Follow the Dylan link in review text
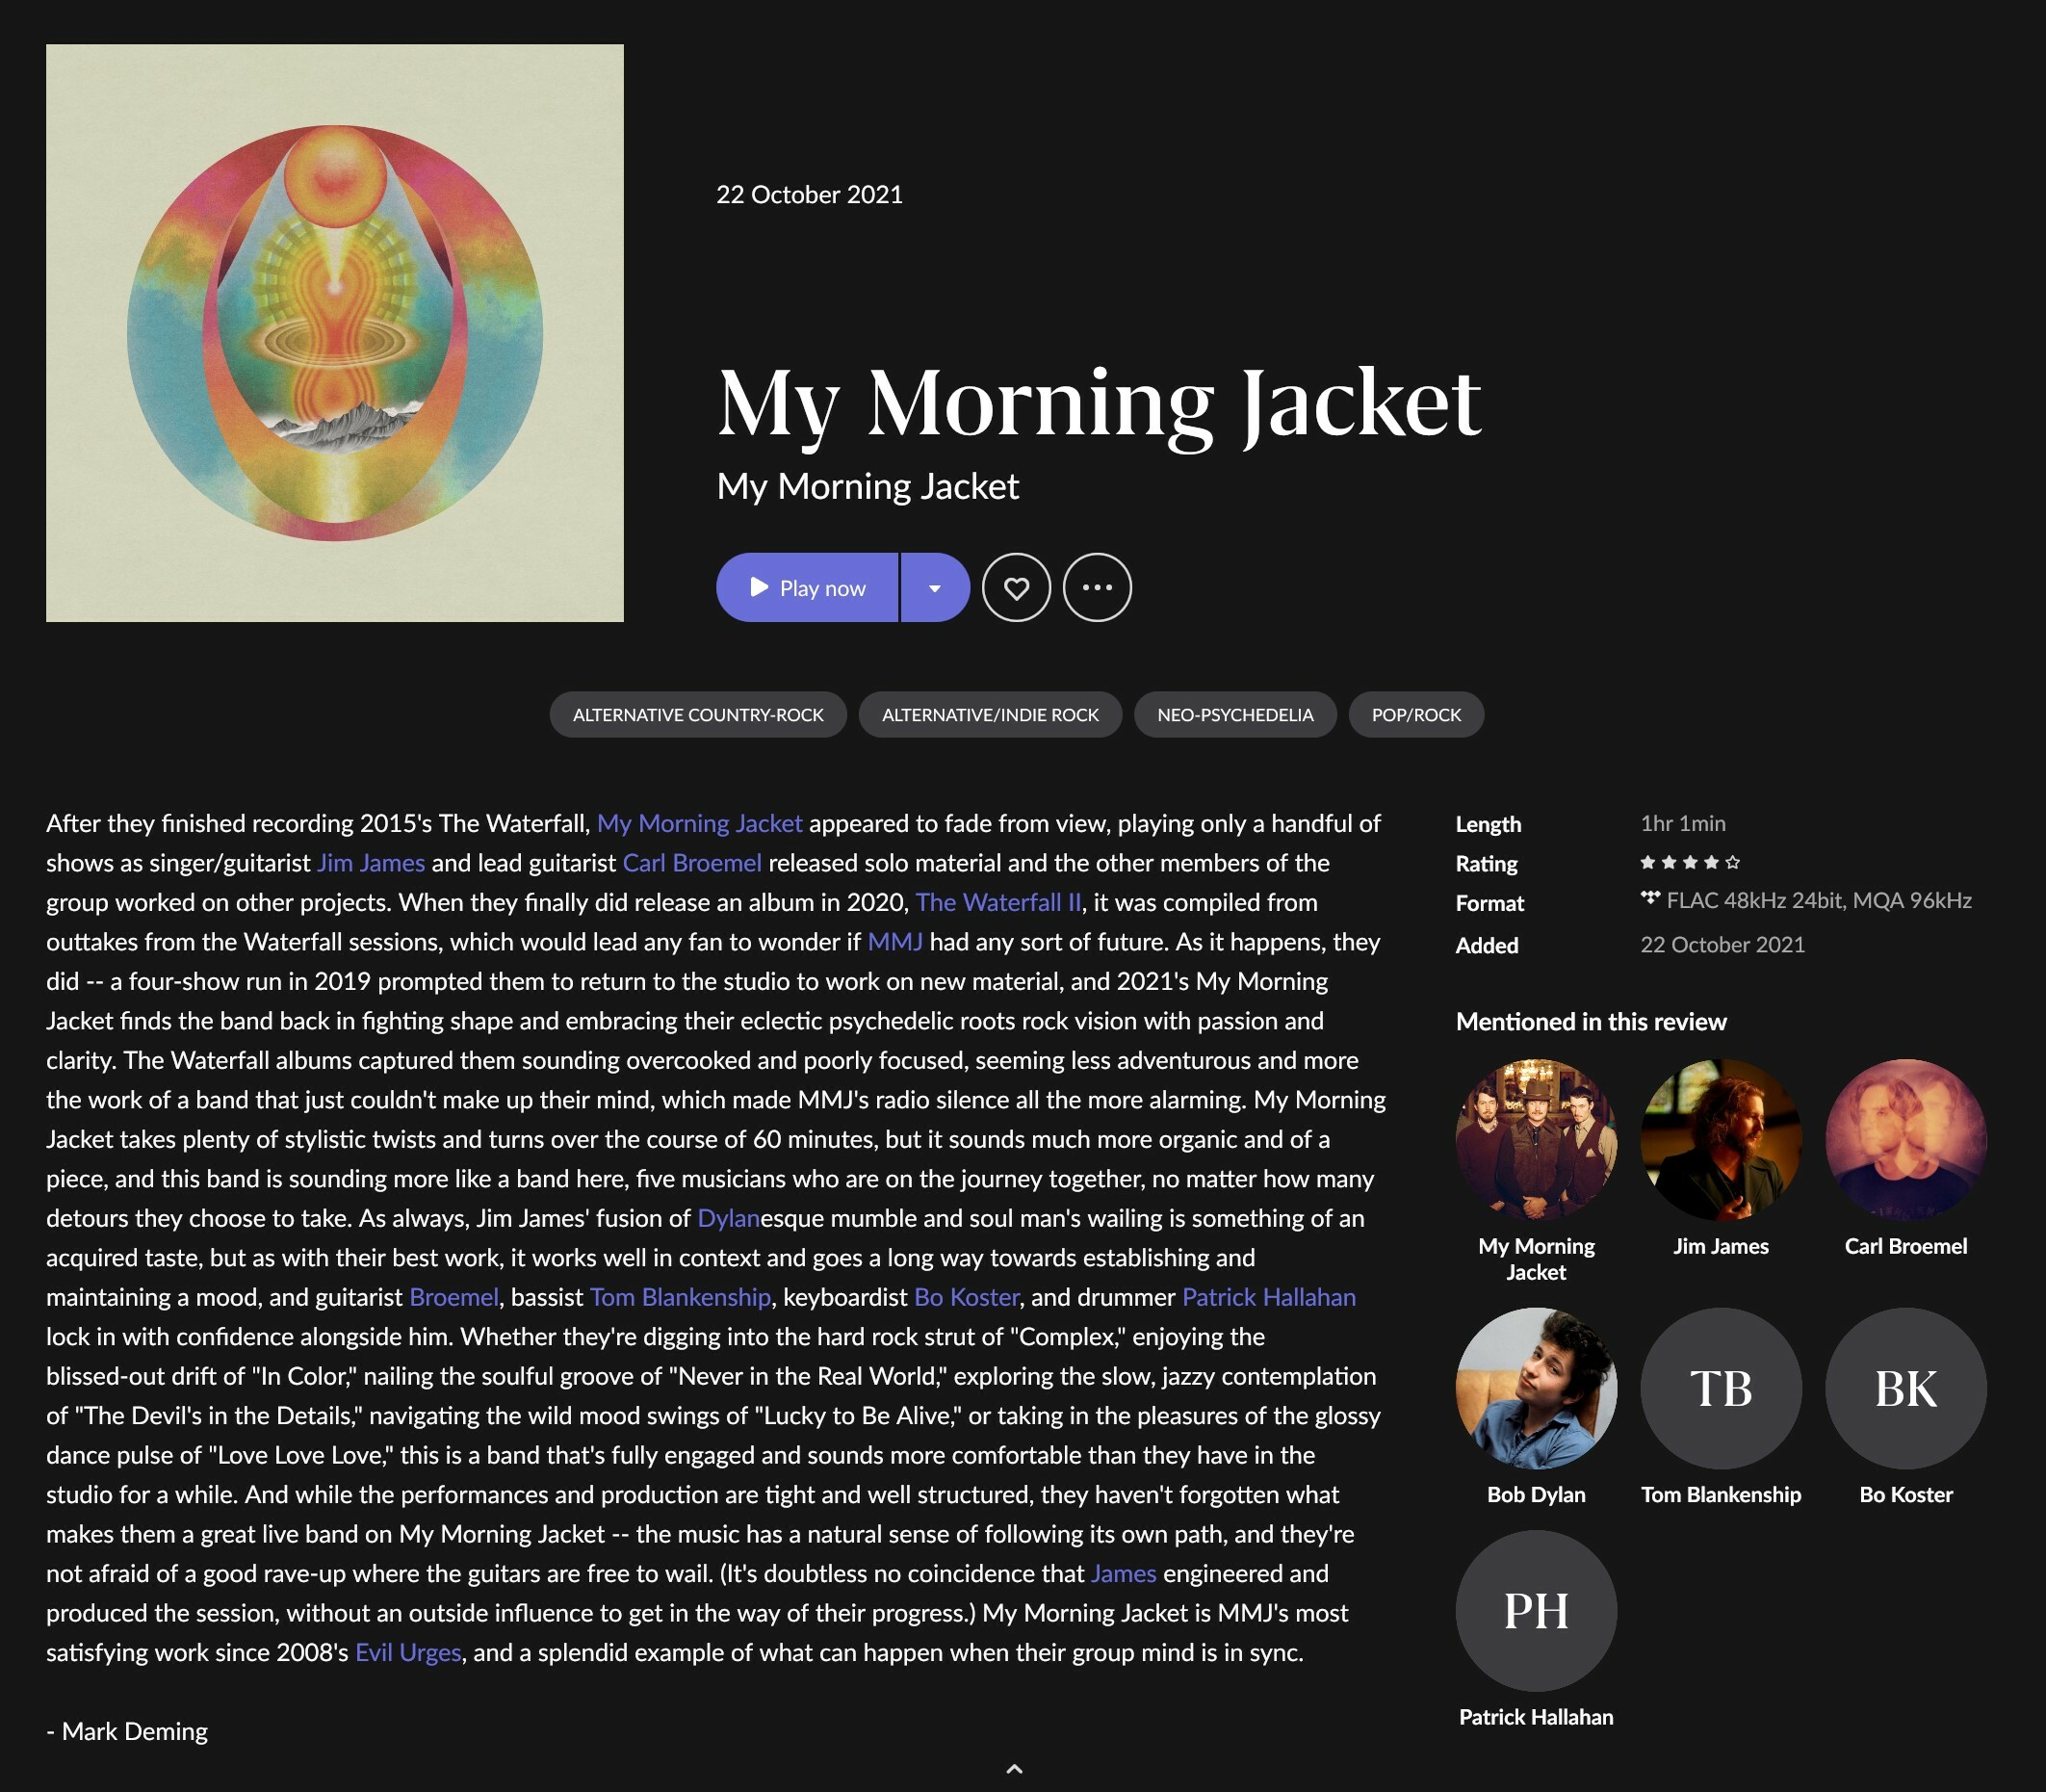Viewport: 2046px width, 1792px height. click(x=729, y=1217)
